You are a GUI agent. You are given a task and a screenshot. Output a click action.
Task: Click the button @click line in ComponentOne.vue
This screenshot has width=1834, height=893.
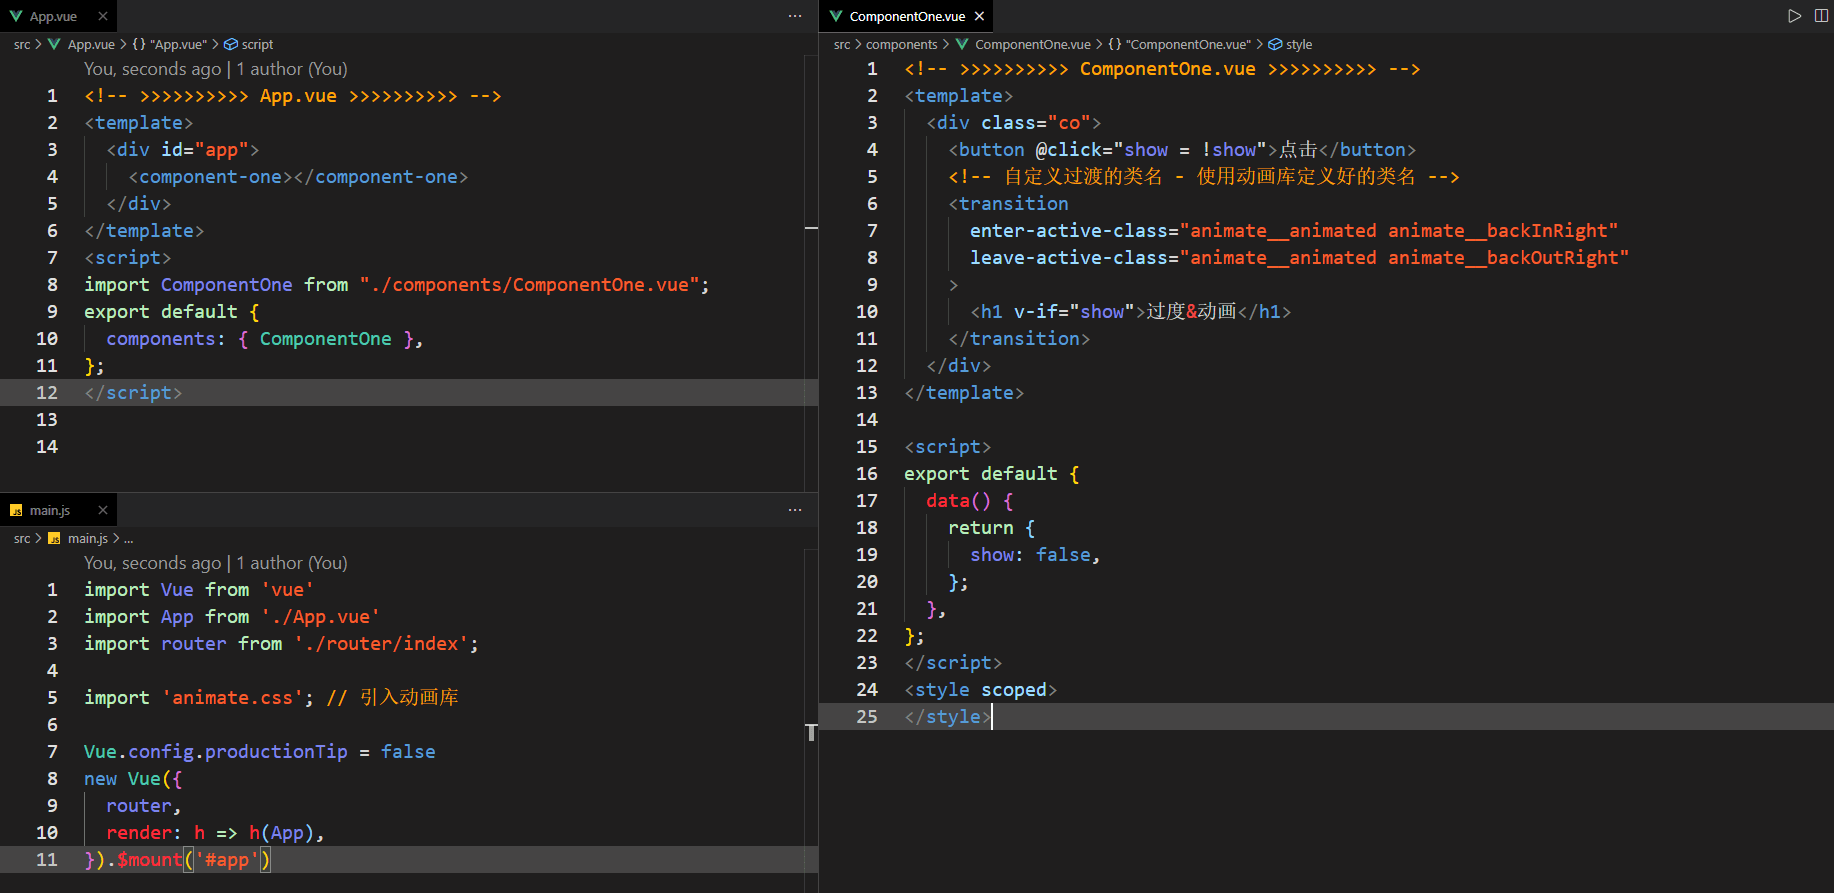(x=1182, y=149)
